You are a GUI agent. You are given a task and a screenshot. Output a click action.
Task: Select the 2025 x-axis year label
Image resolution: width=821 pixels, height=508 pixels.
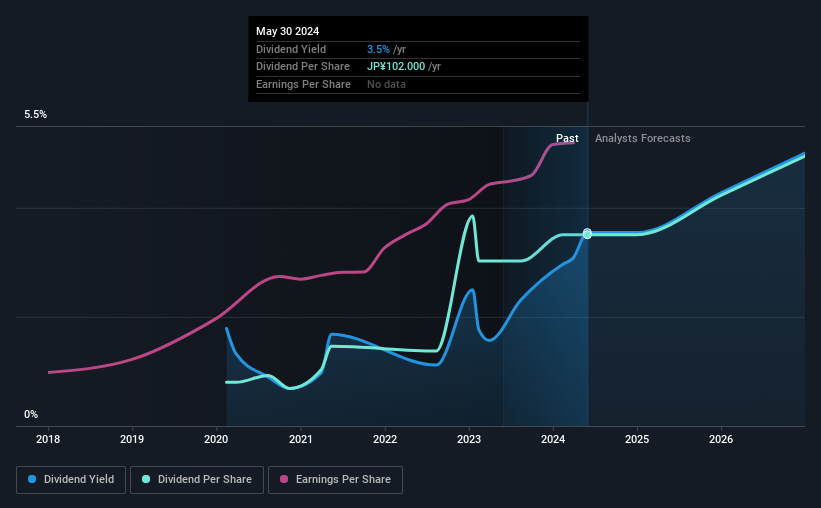pyautogui.click(x=637, y=439)
